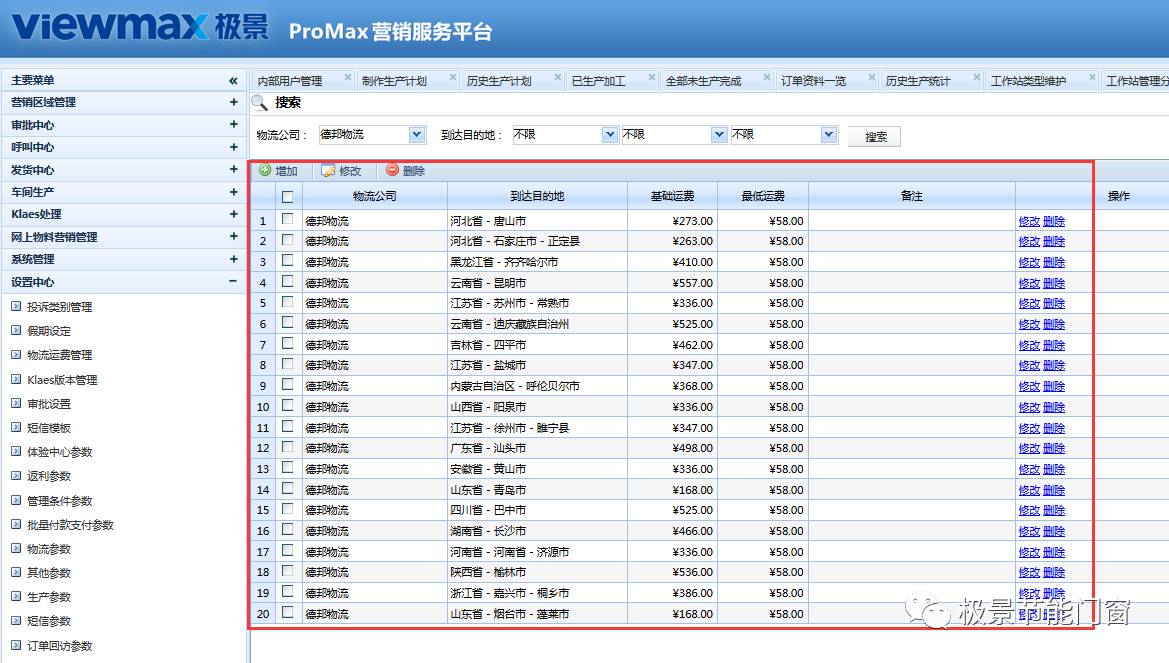Open the first 到达目的地 dropdown

click(x=610, y=134)
